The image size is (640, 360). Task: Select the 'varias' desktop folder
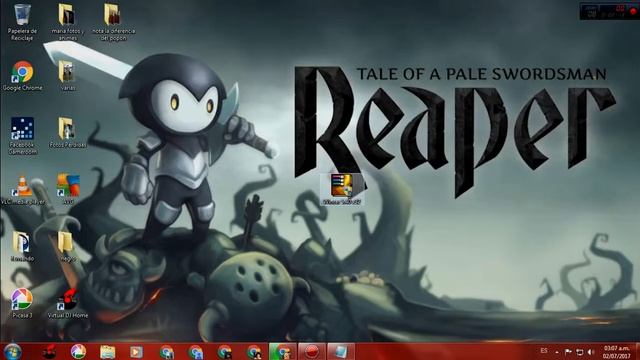click(x=67, y=76)
